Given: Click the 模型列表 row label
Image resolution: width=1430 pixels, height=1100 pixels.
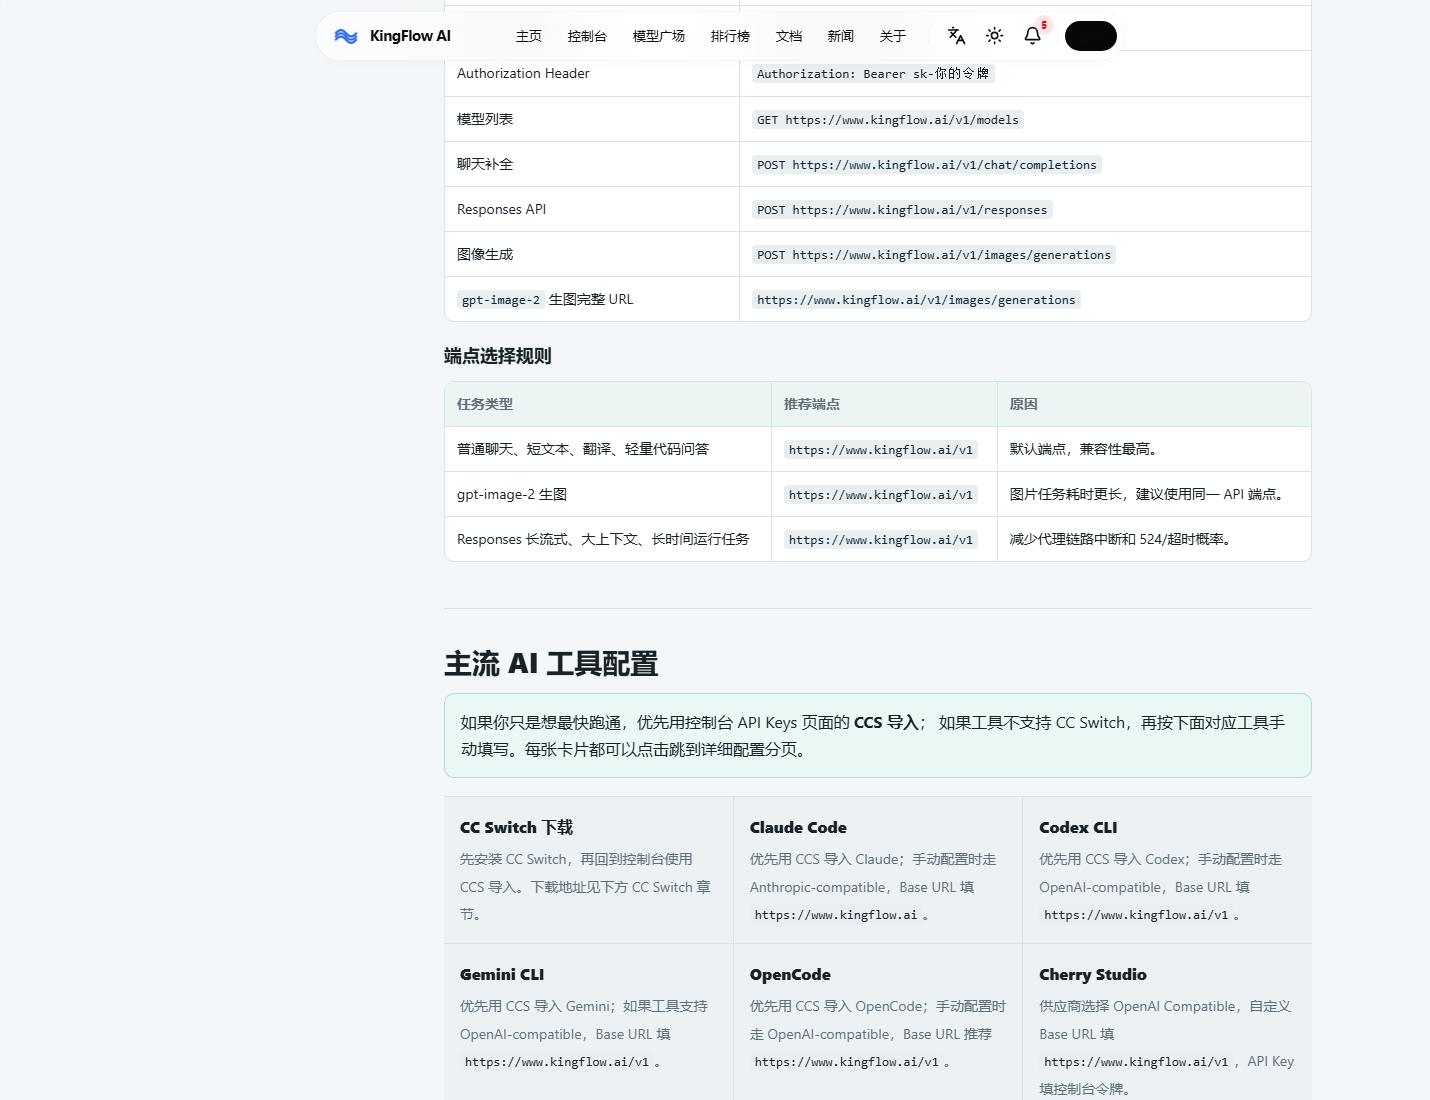Looking at the screenshot, I should click(x=485, y=119).
